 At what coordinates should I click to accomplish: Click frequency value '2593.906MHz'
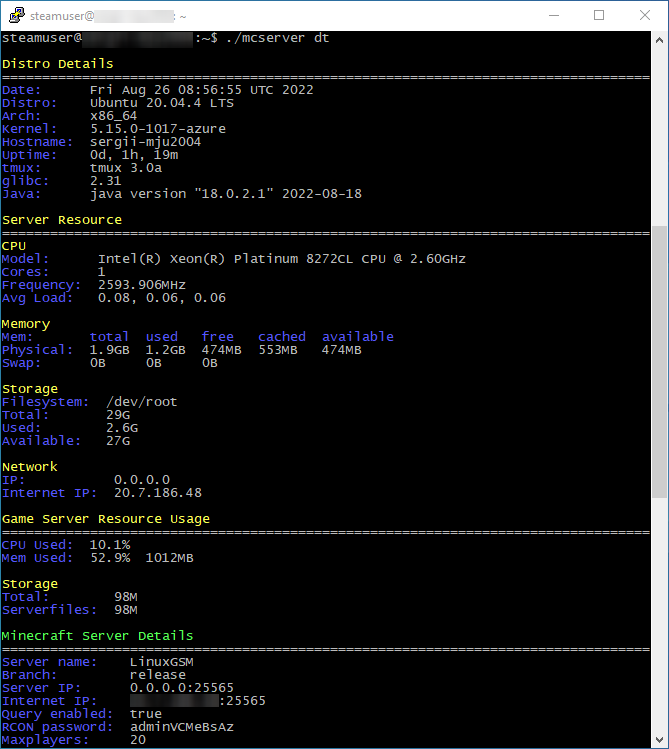[142, 285]
